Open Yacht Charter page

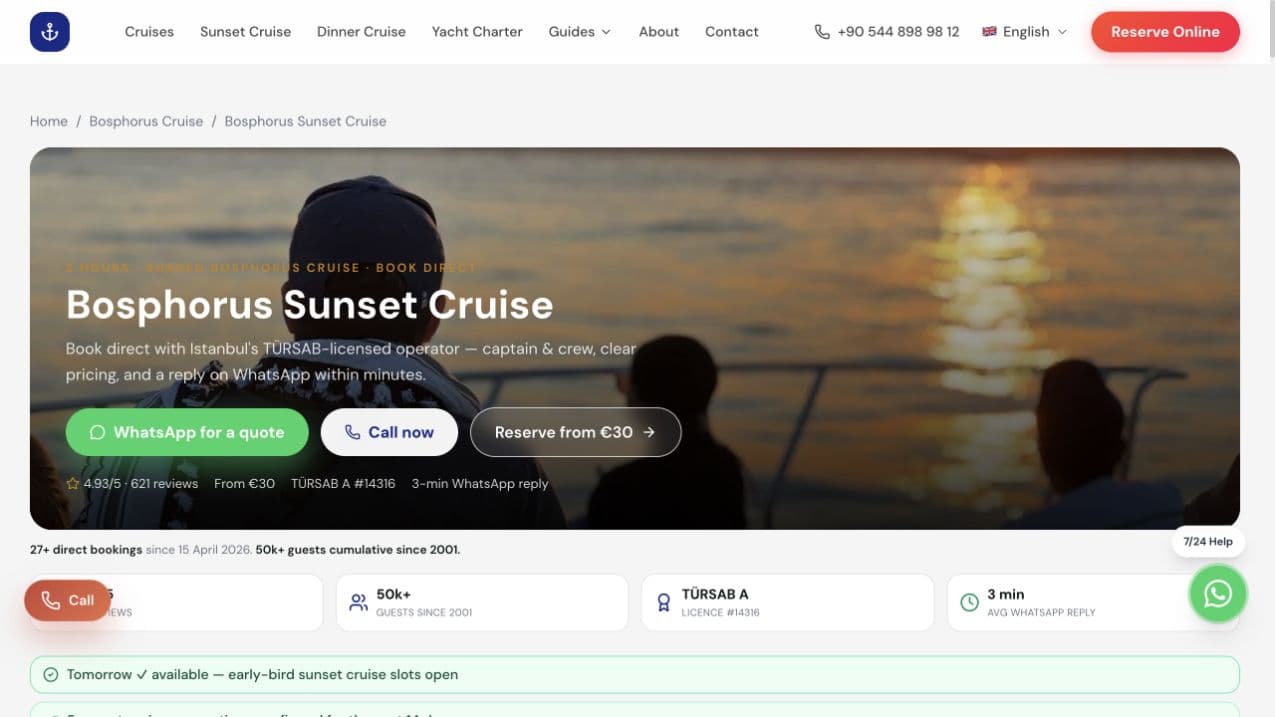(477, 32)
